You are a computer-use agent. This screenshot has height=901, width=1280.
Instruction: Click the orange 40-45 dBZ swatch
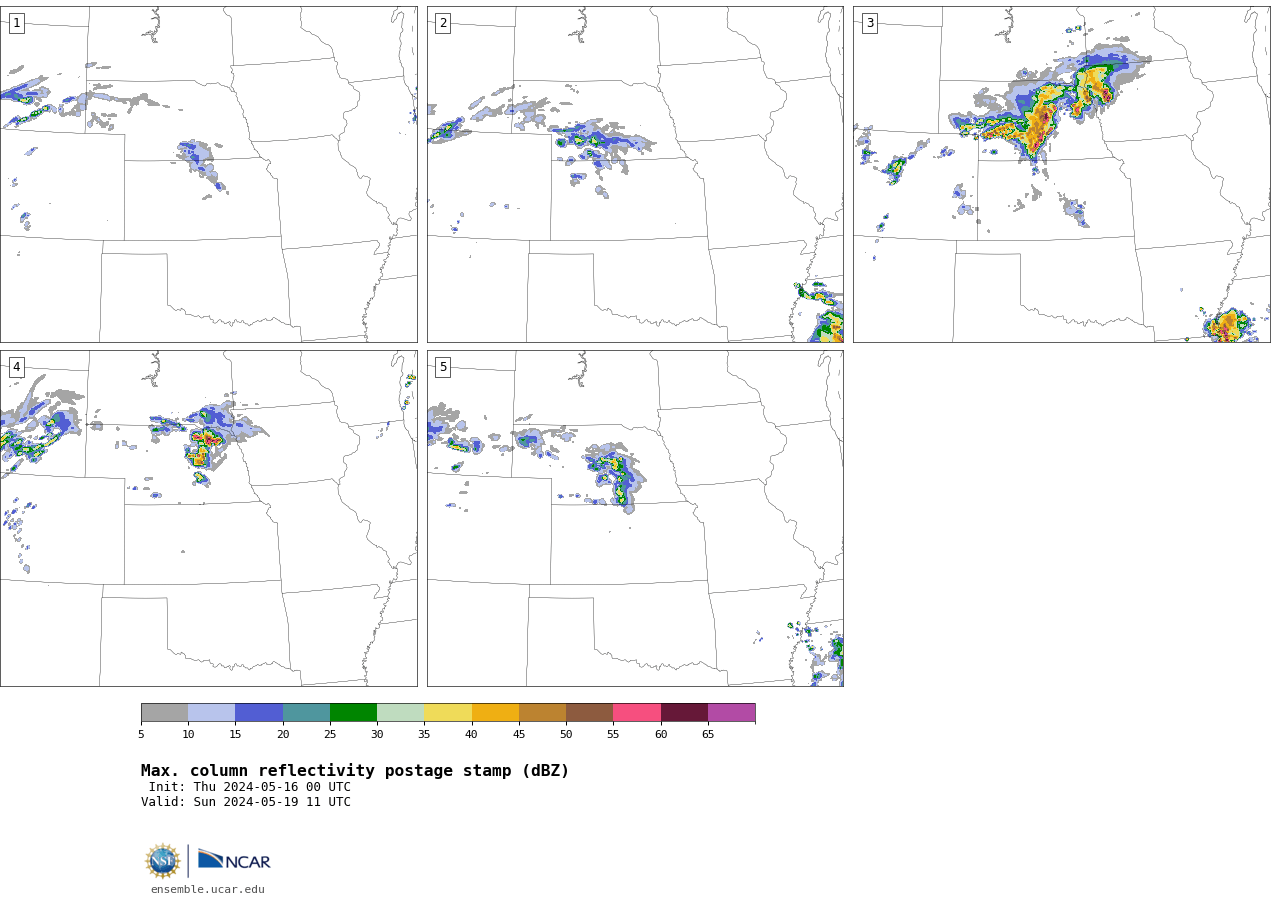click(x=495, y=712)
